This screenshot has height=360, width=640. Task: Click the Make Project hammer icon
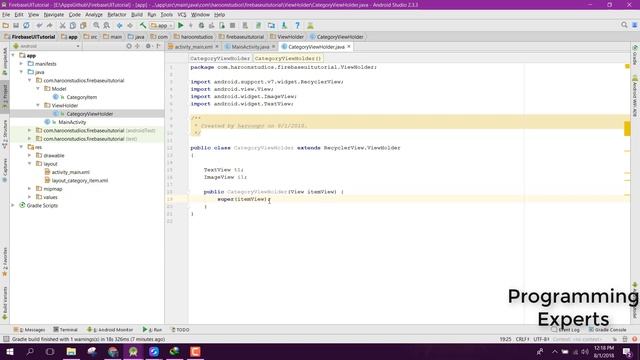[x=143, y=25]
